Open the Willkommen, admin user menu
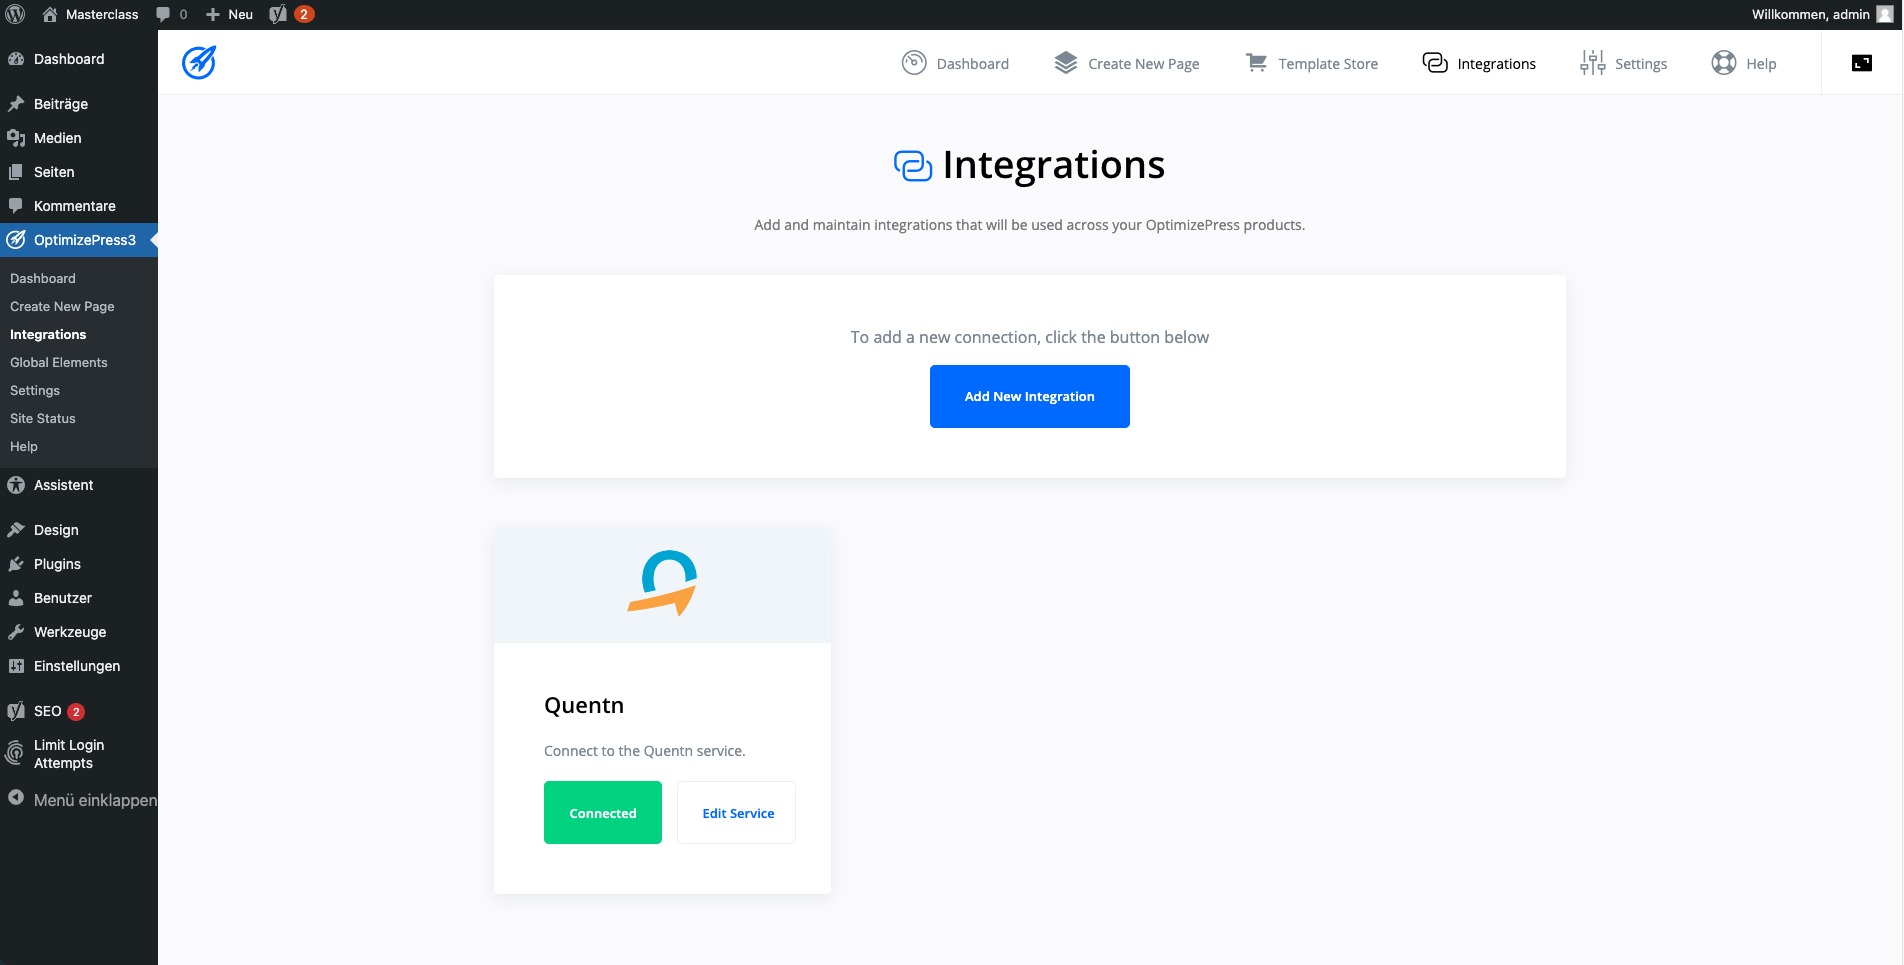The image size is (1904, 965). 1820,14
